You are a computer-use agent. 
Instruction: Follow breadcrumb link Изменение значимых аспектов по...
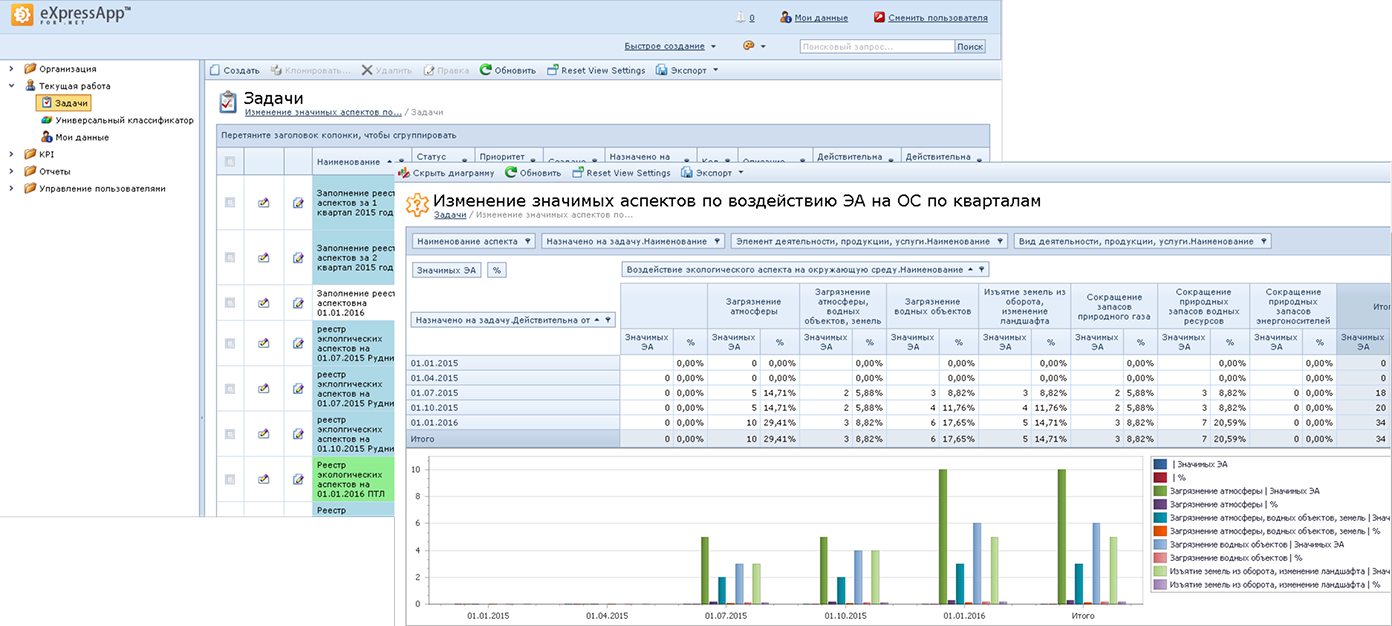pos(323,112)
